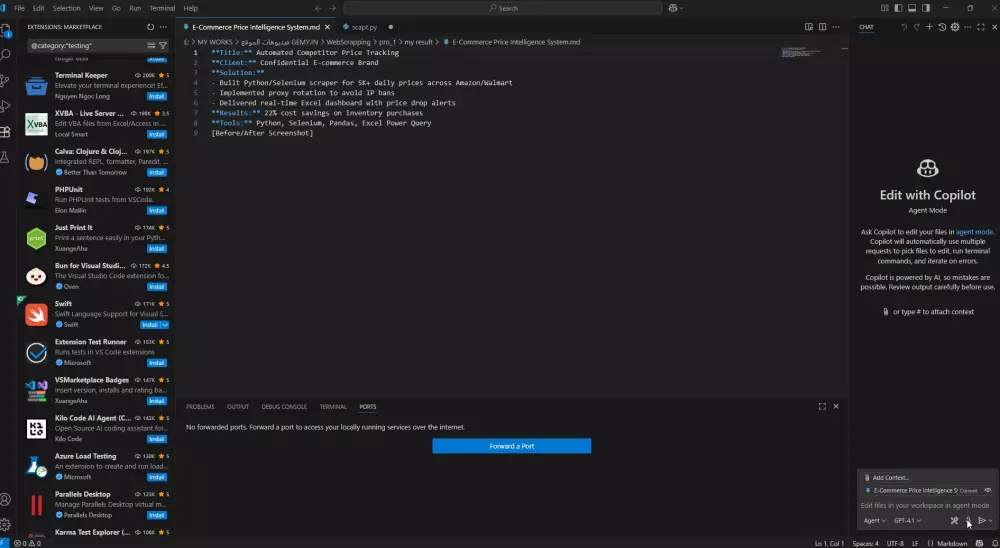Start a new chat with plus icon
1000x548 pixels.
[x=929, y=27]
